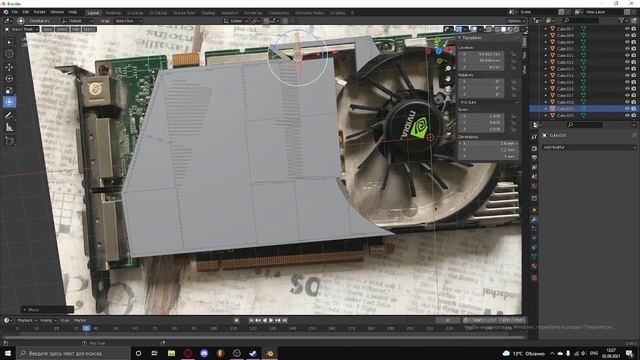
Task: Open the File menu
Action: click(x=15, y=12)
